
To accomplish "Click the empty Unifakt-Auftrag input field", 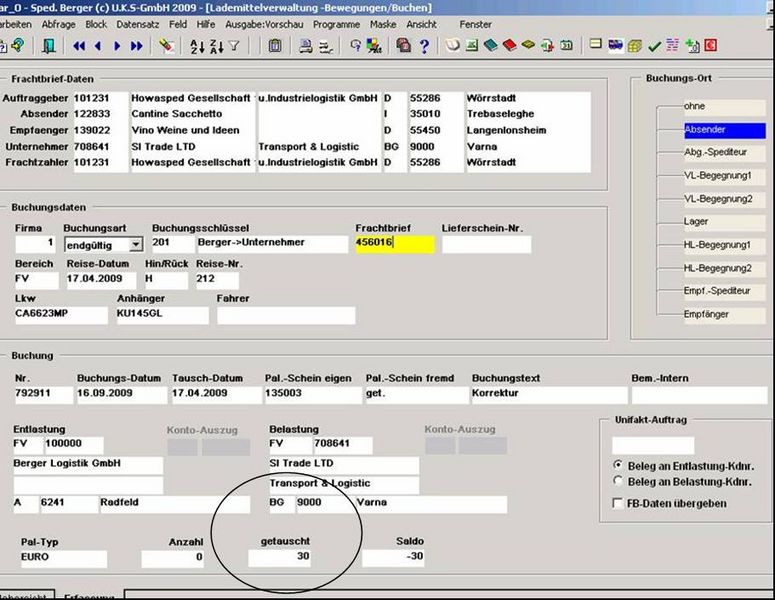I will click(x=653, y=445).
